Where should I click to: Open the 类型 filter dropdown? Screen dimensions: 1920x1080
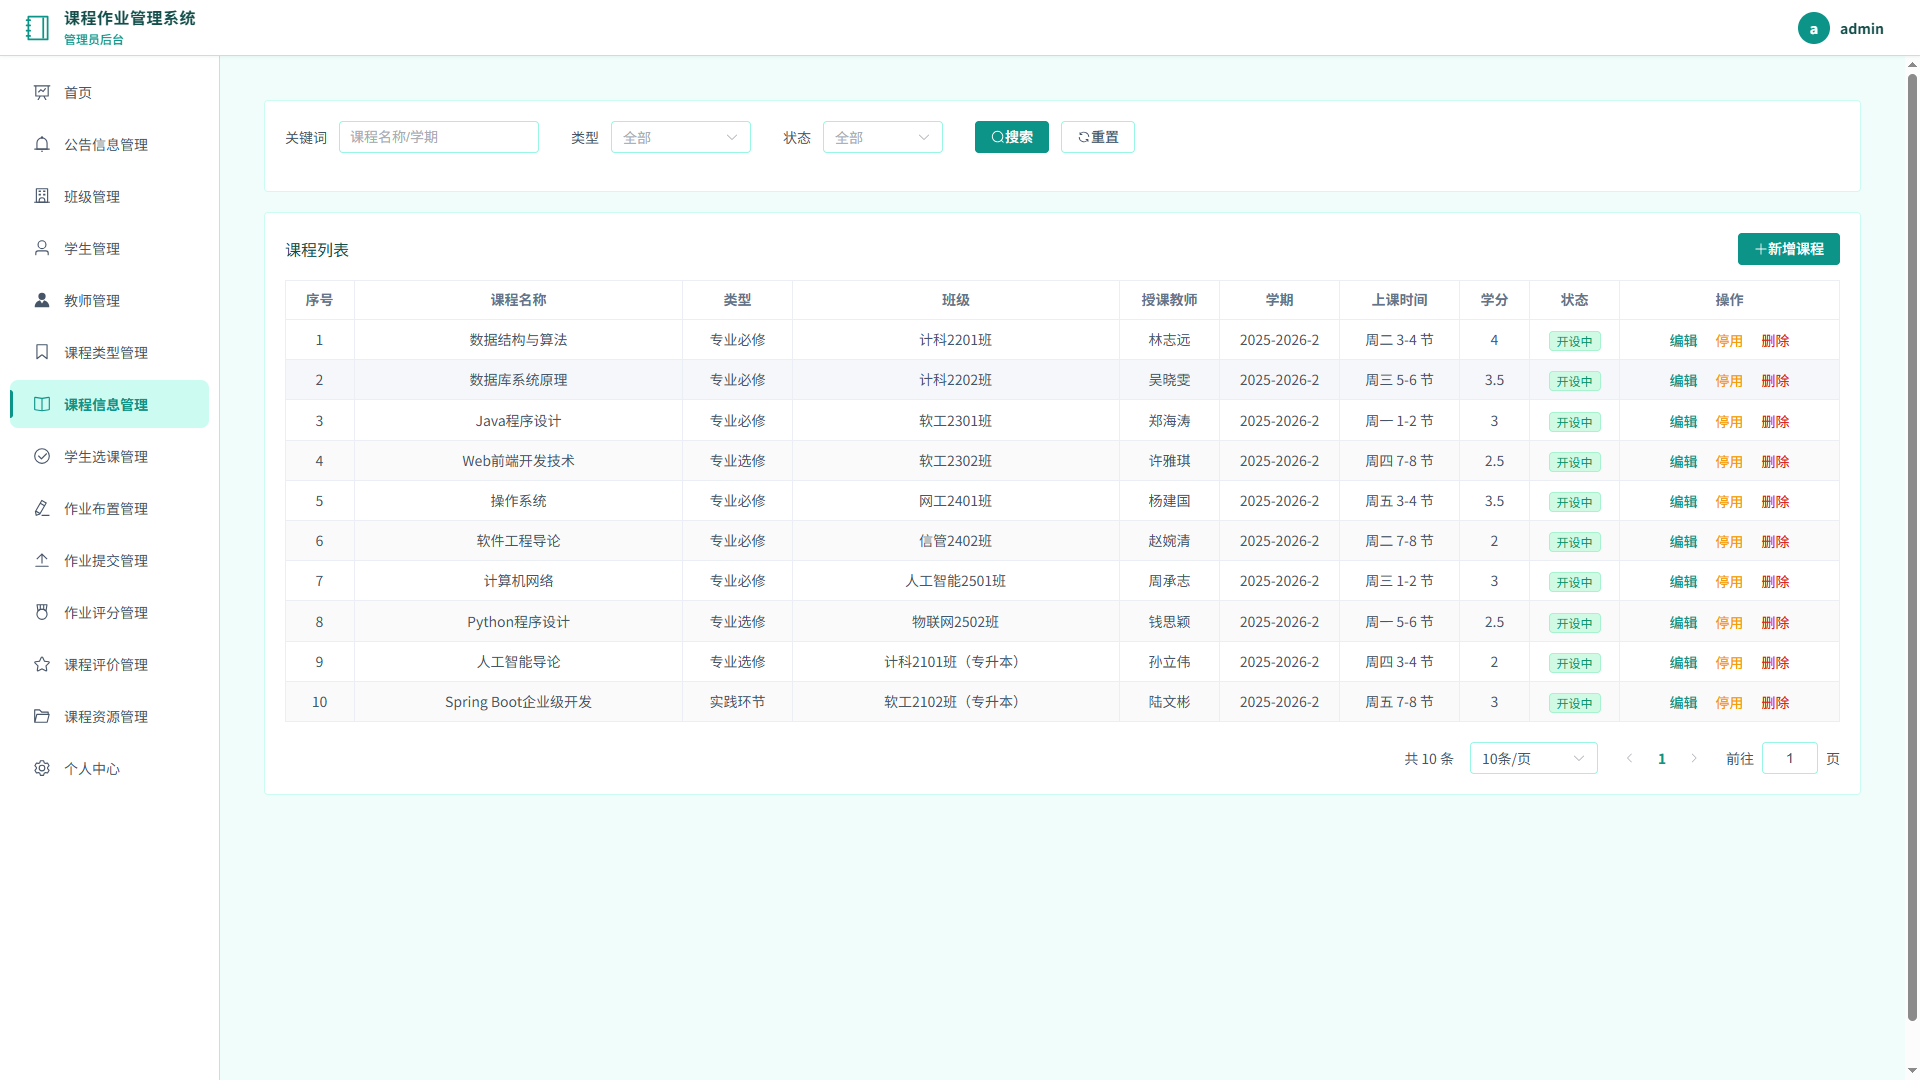pyautogui.click(x=681, y=137)
